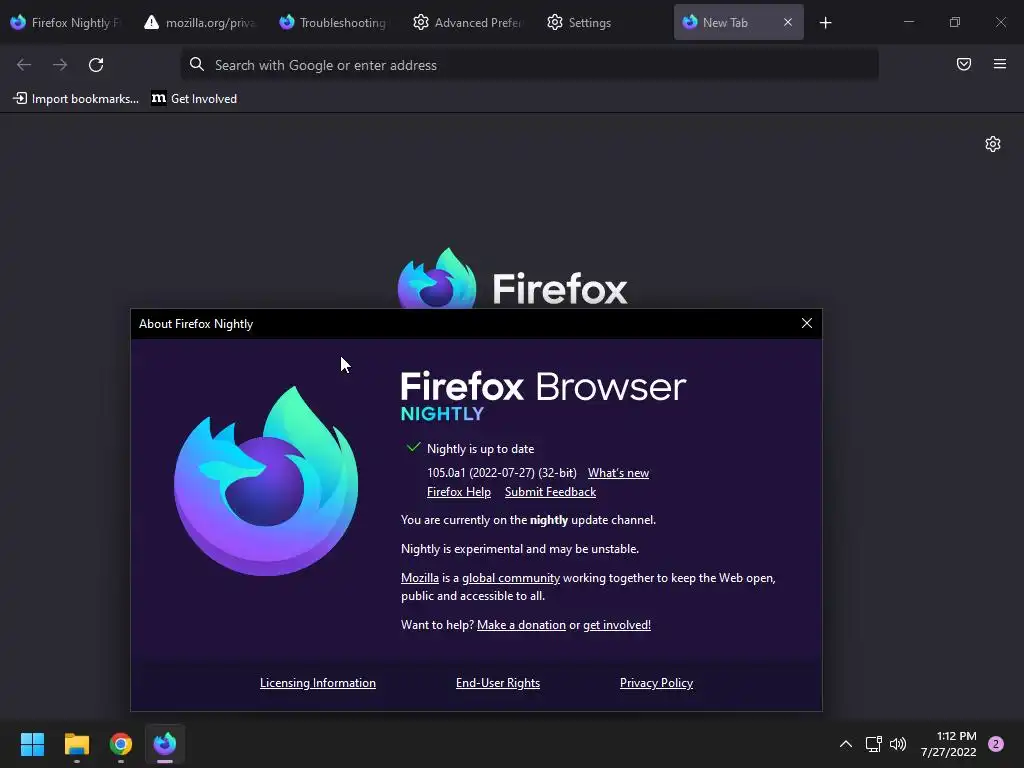Open Licensing Information link
The width and height of the screenshot is (1024, 768).
point(318,683)
